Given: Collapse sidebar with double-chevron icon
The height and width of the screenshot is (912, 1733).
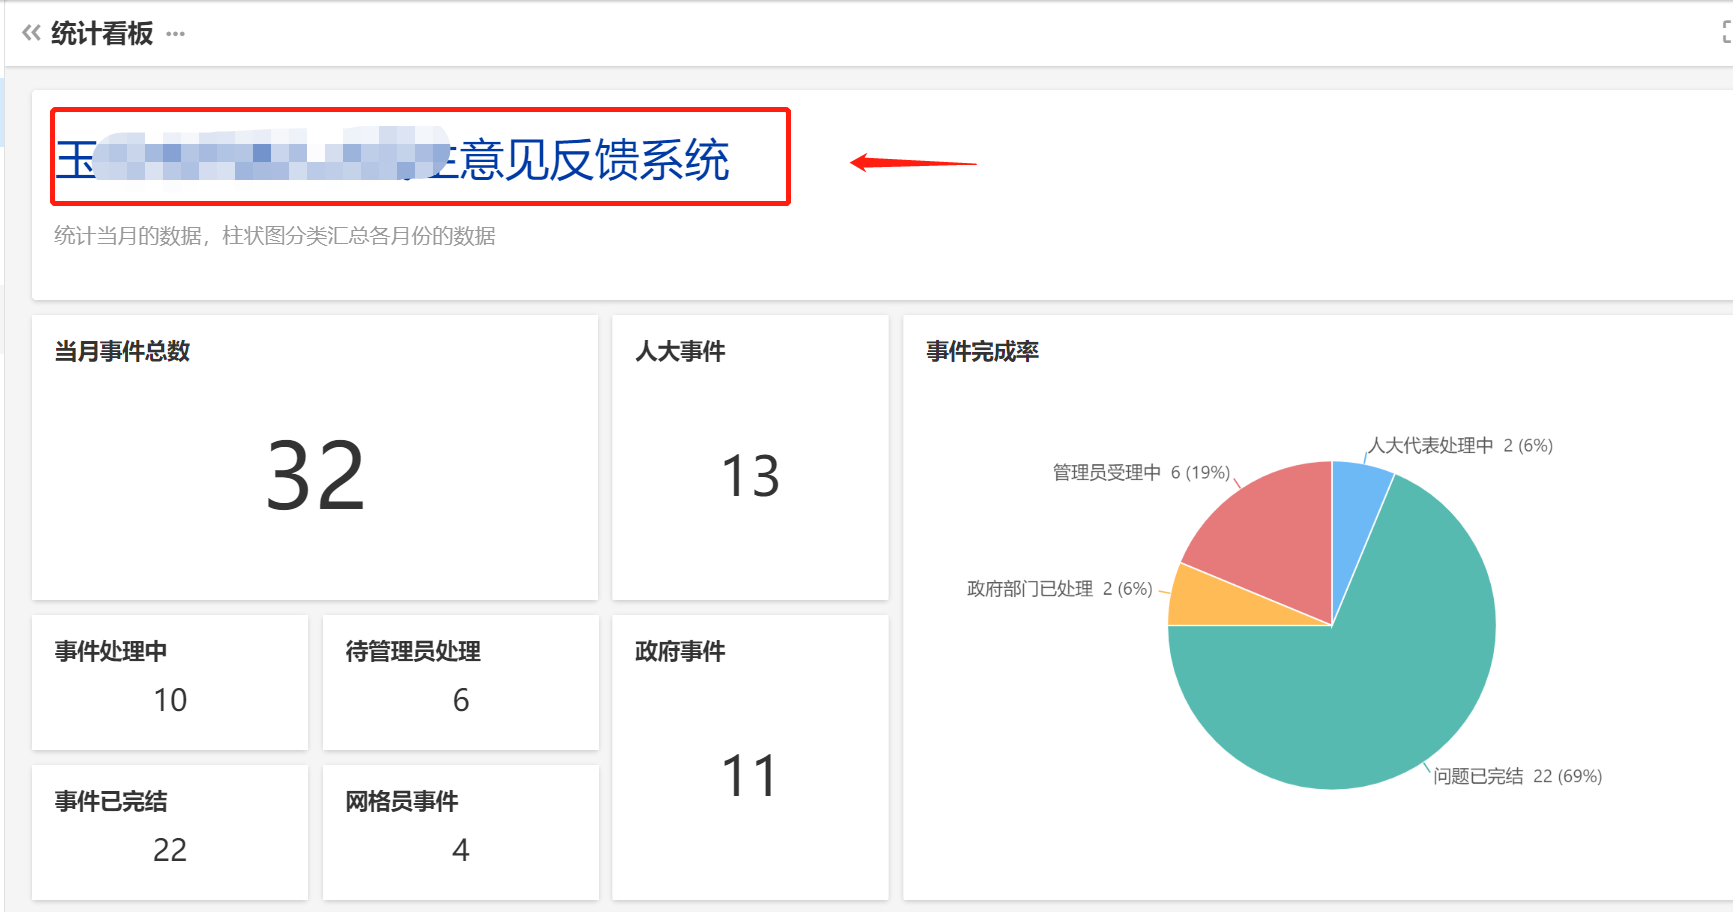Looking at the screenshot, I should click(x=31, y=33).
